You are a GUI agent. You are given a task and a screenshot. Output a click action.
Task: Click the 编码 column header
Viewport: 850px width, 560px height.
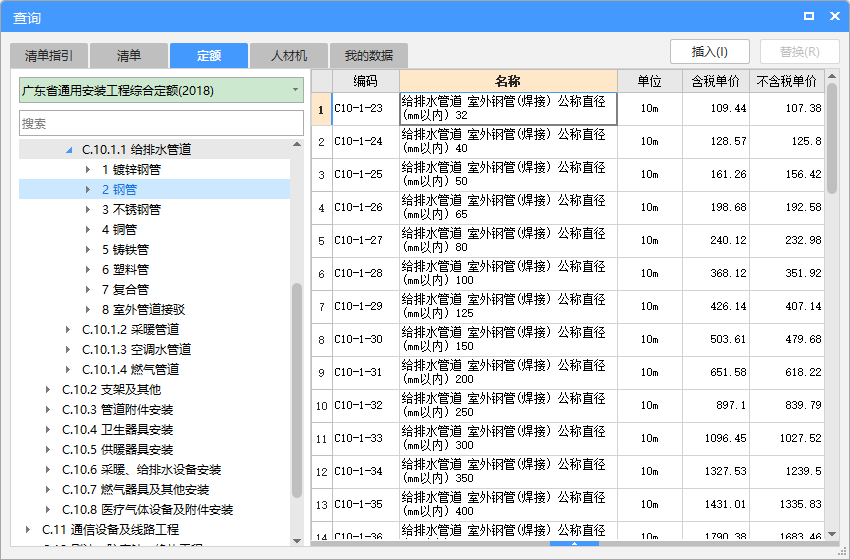[366, 81]
